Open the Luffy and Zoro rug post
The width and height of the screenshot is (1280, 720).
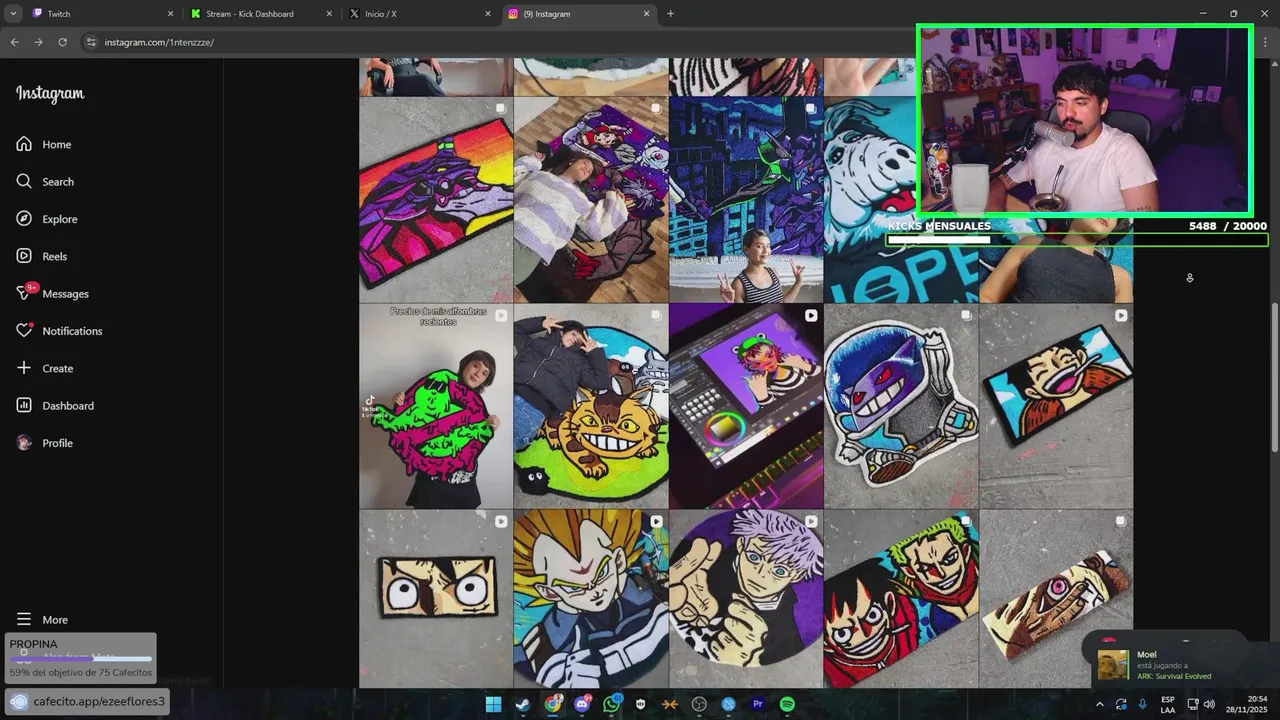coord(901,599)
